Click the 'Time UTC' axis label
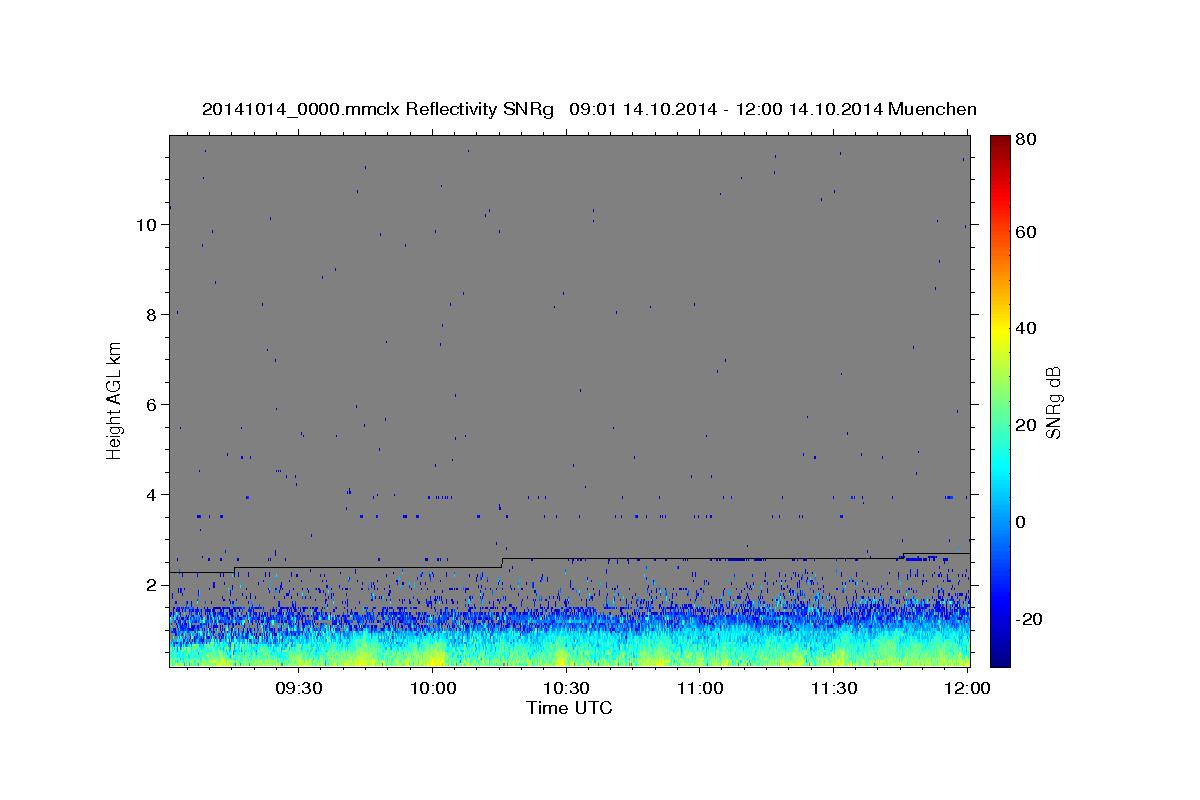 [569, 708]
